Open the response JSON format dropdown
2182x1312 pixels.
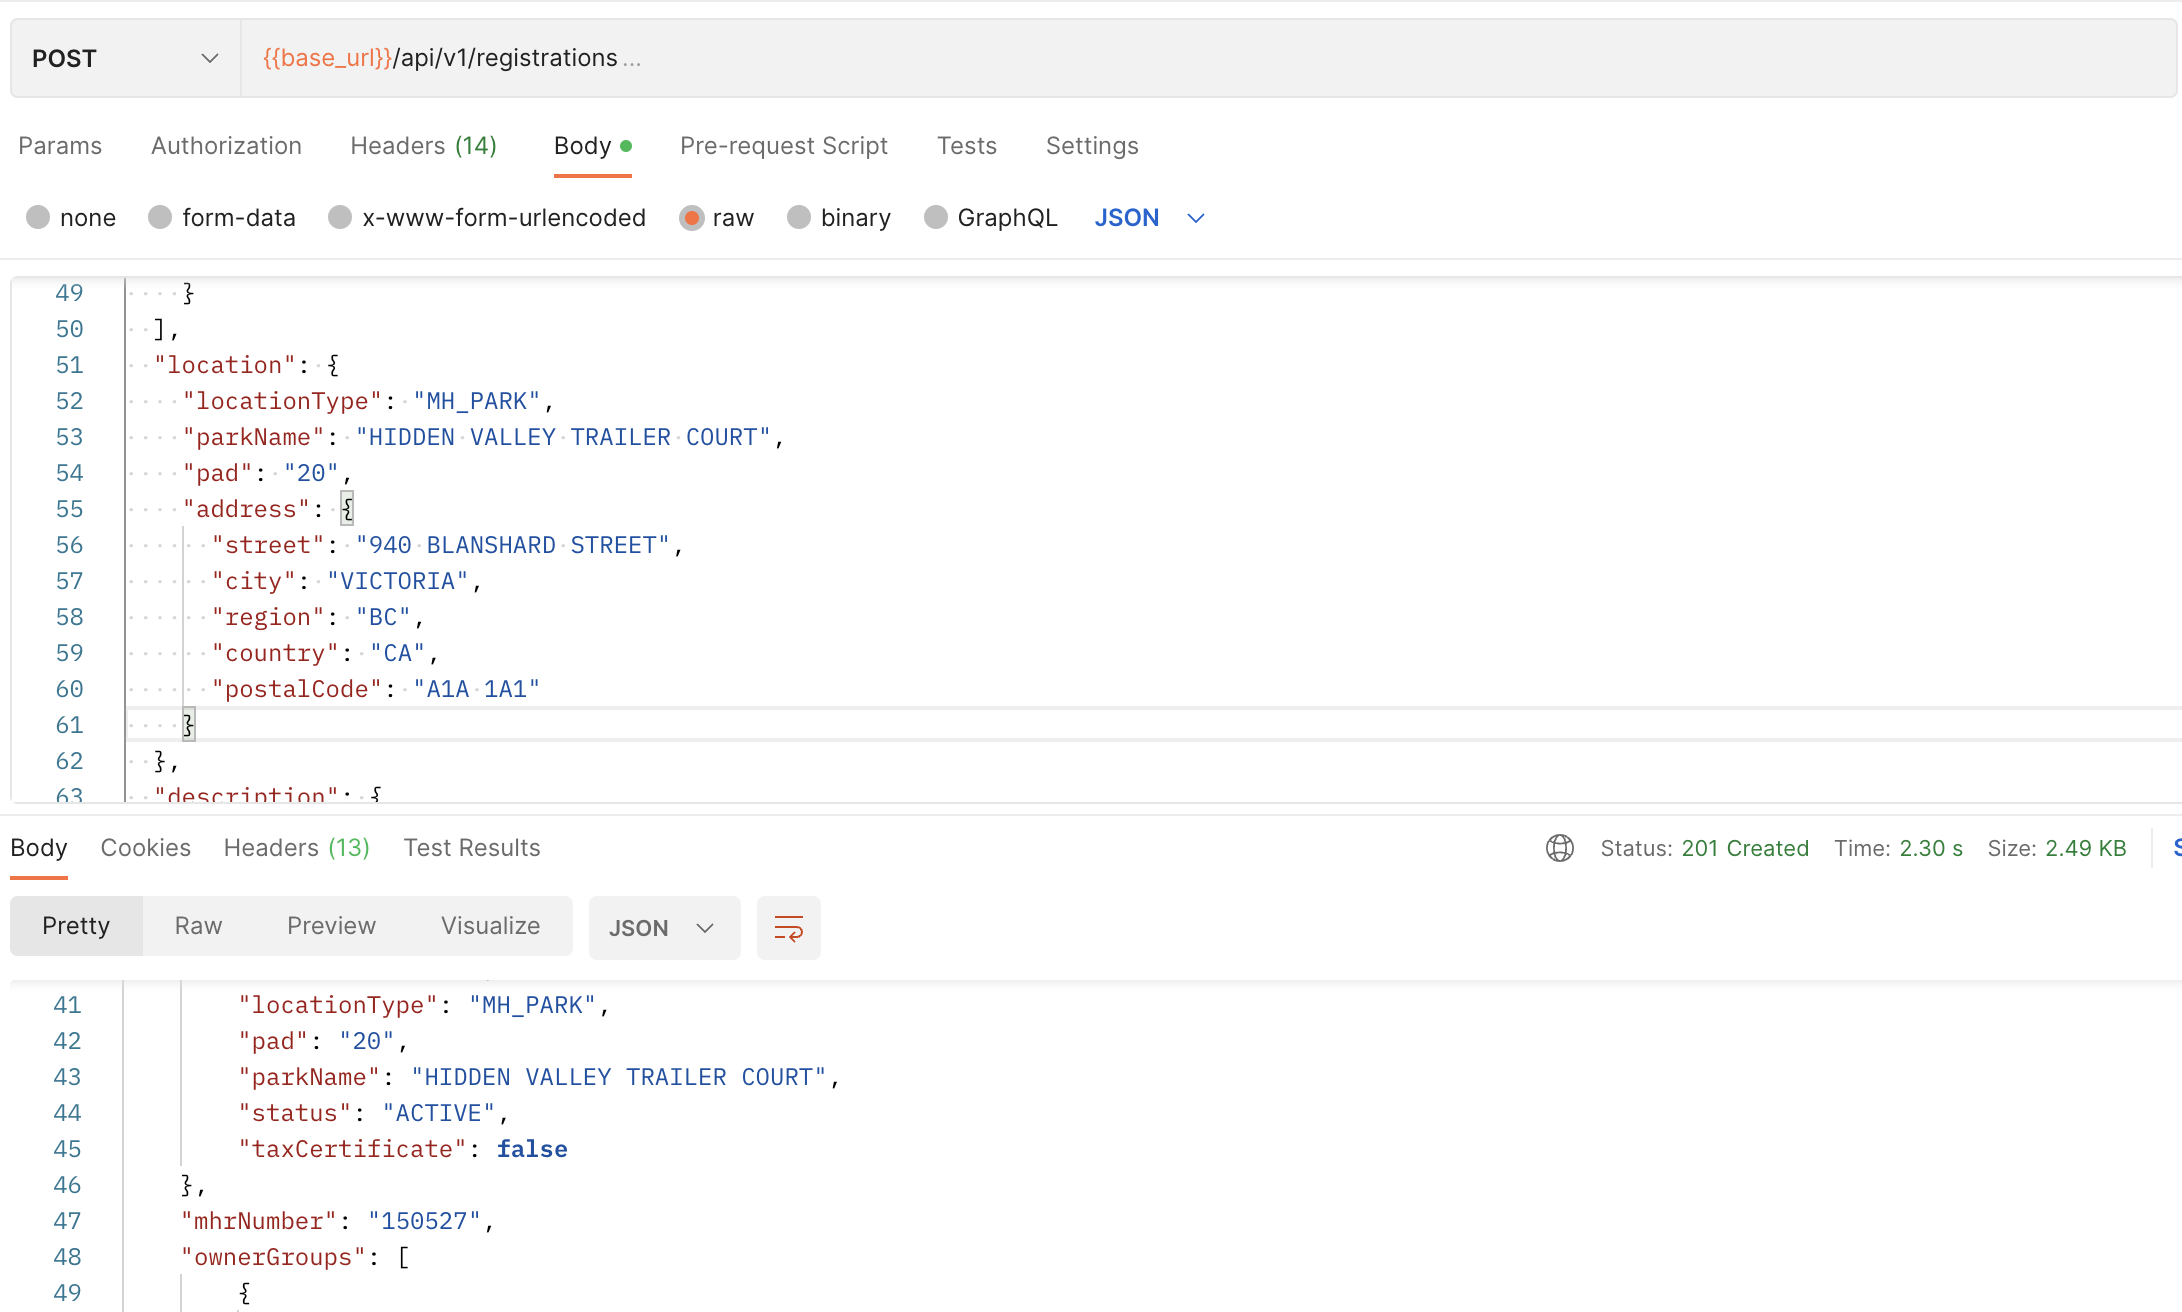(x=664, y=928)
